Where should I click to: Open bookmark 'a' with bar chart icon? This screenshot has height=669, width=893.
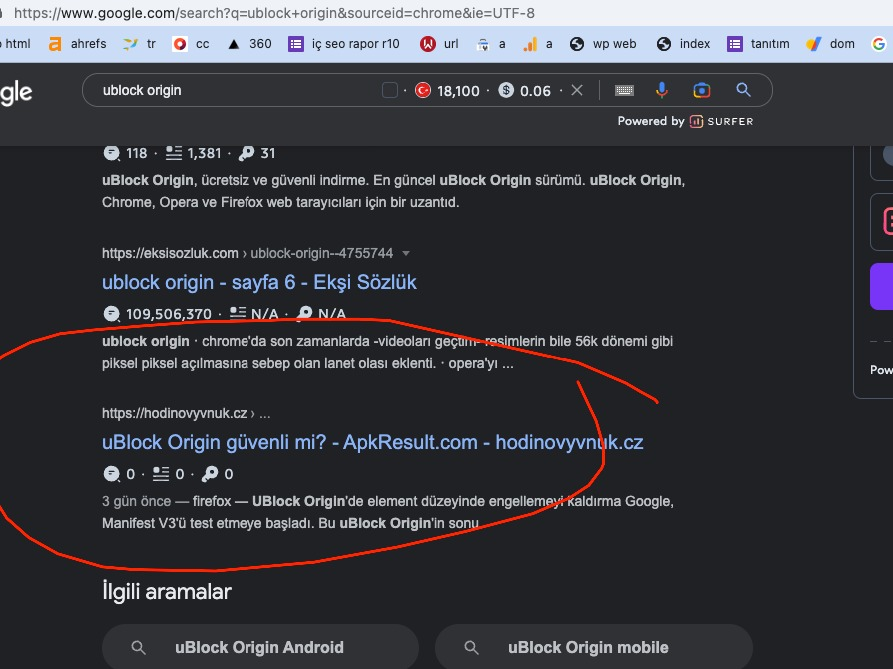pos(538,44)
